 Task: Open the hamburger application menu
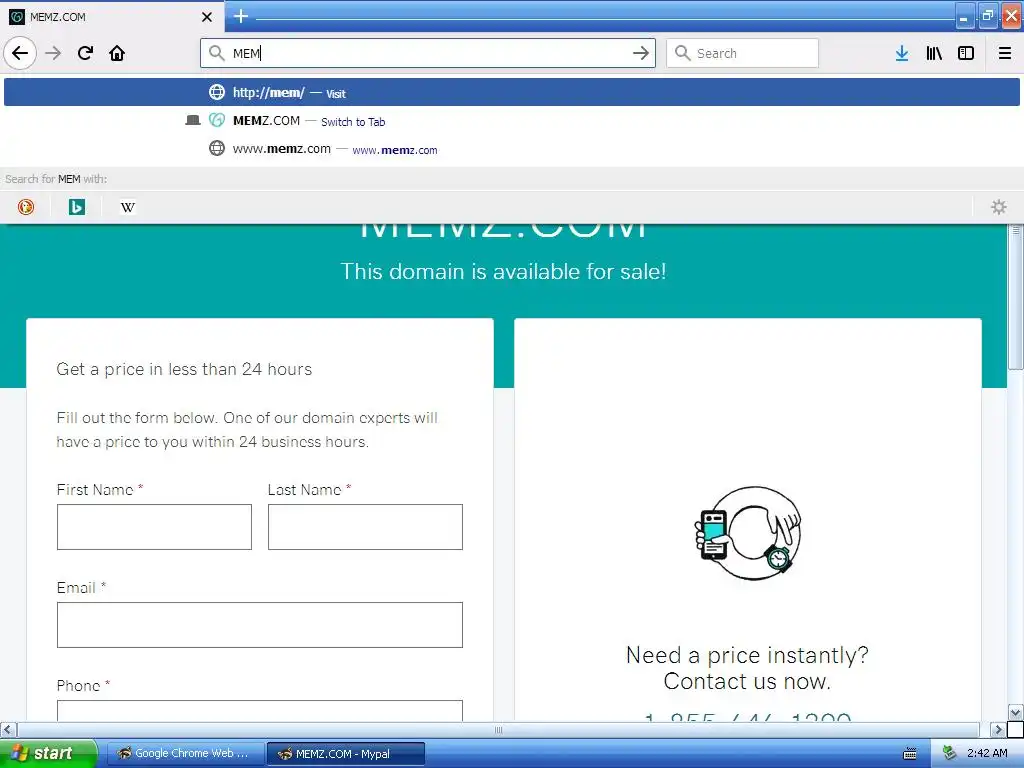1005,53
